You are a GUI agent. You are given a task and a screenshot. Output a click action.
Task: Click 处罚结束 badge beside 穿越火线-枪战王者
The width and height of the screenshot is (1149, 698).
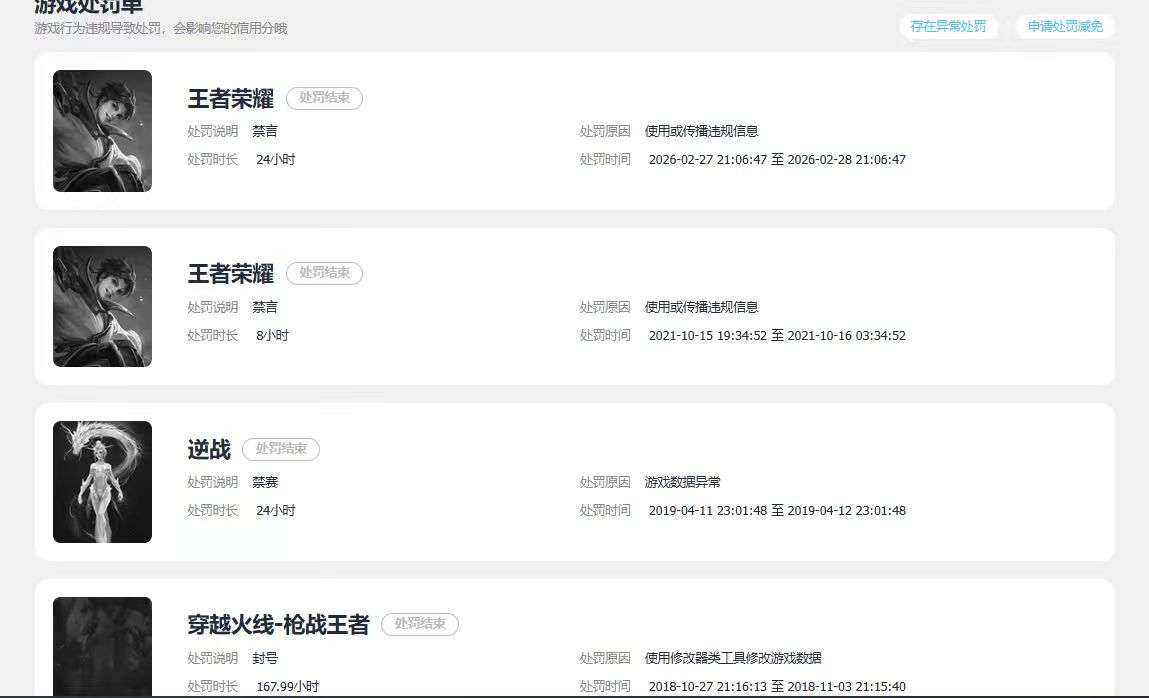(x=420, y=624)
